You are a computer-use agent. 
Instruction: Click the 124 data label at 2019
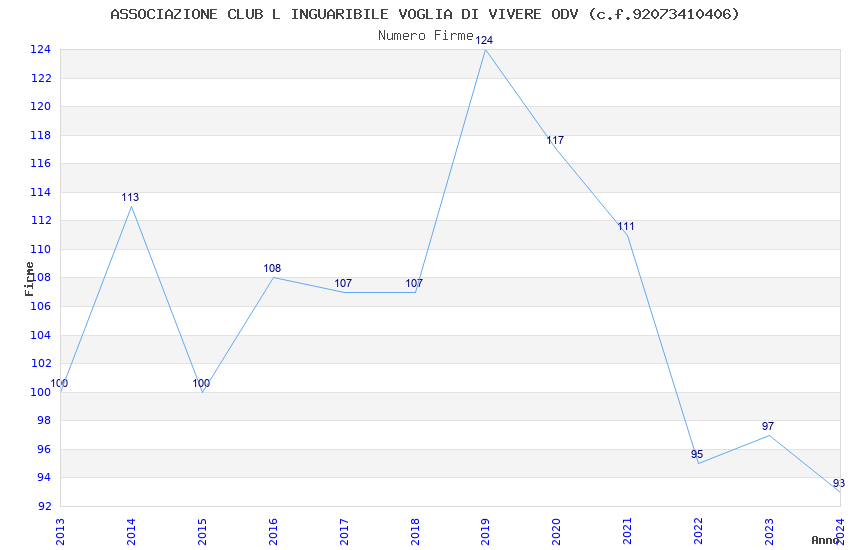click(x=484, y=40)
